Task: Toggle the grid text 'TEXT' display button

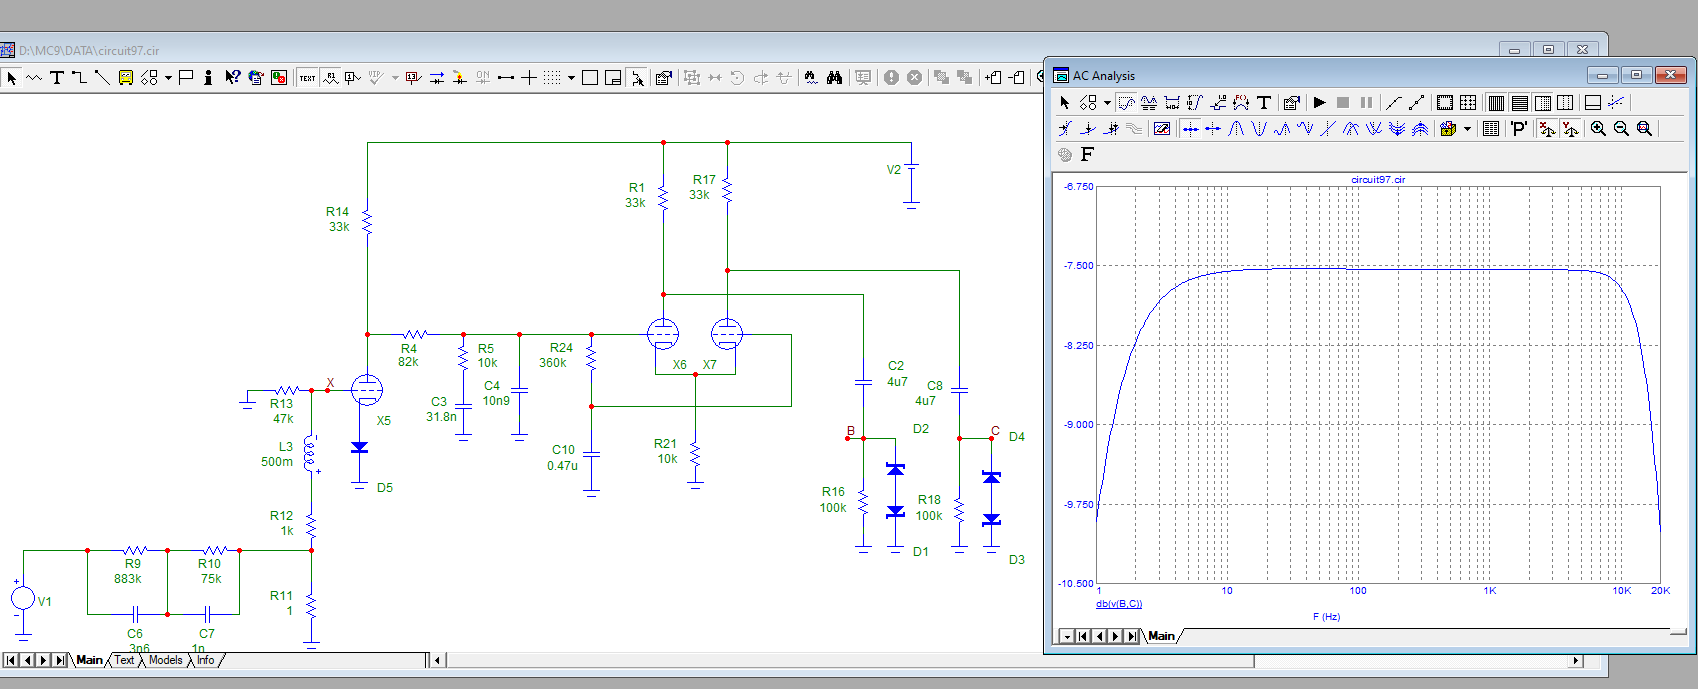Action: coord(307,77)
